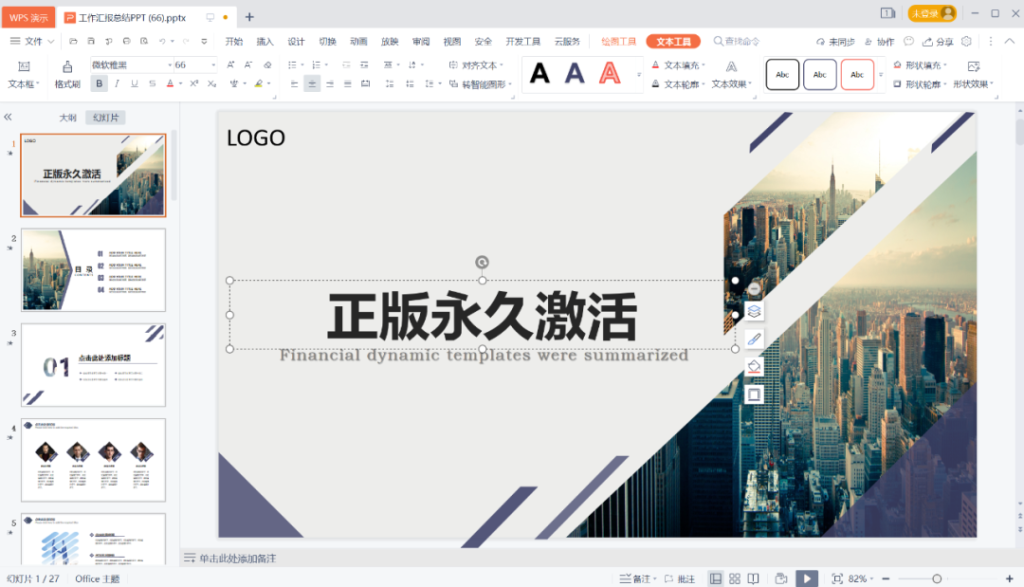Apply subscript formatting
This screenshot has width=1024, height=587.
212,84
